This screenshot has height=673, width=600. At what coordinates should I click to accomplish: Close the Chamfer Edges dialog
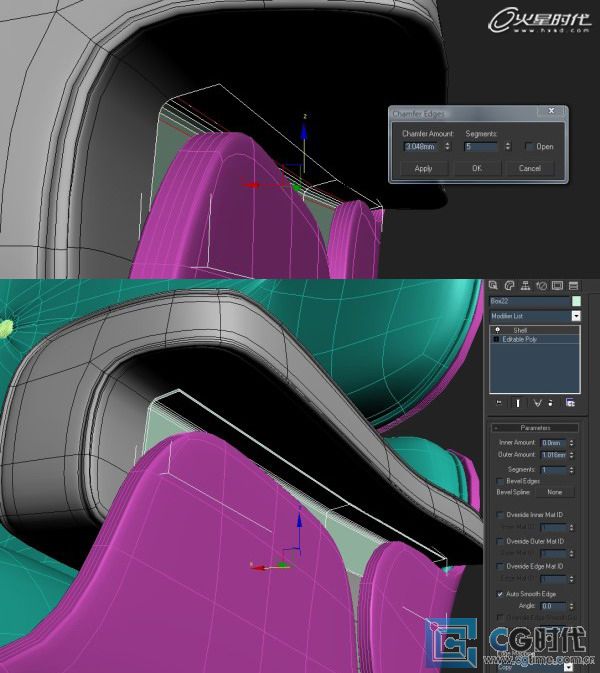(x=552, y=111)
